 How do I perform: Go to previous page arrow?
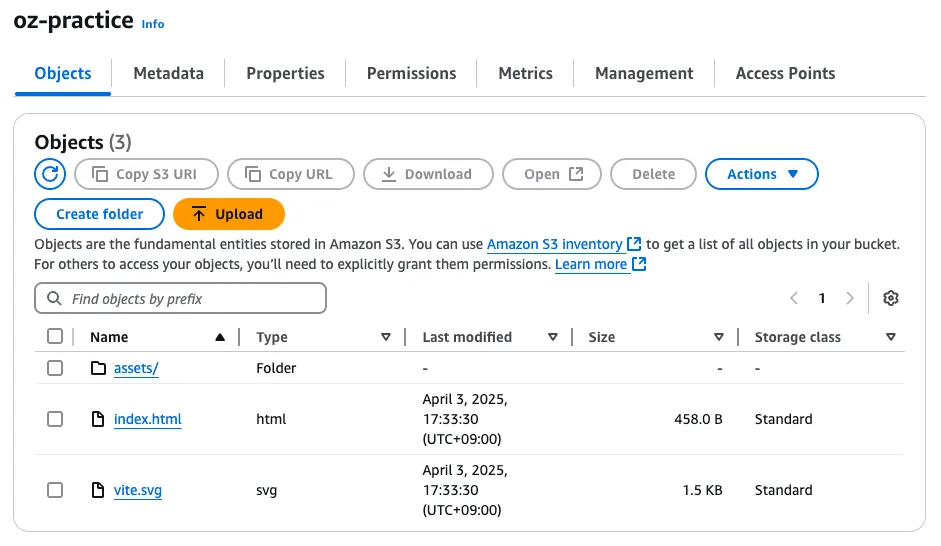pyautogui.click(x=794, y=298)
